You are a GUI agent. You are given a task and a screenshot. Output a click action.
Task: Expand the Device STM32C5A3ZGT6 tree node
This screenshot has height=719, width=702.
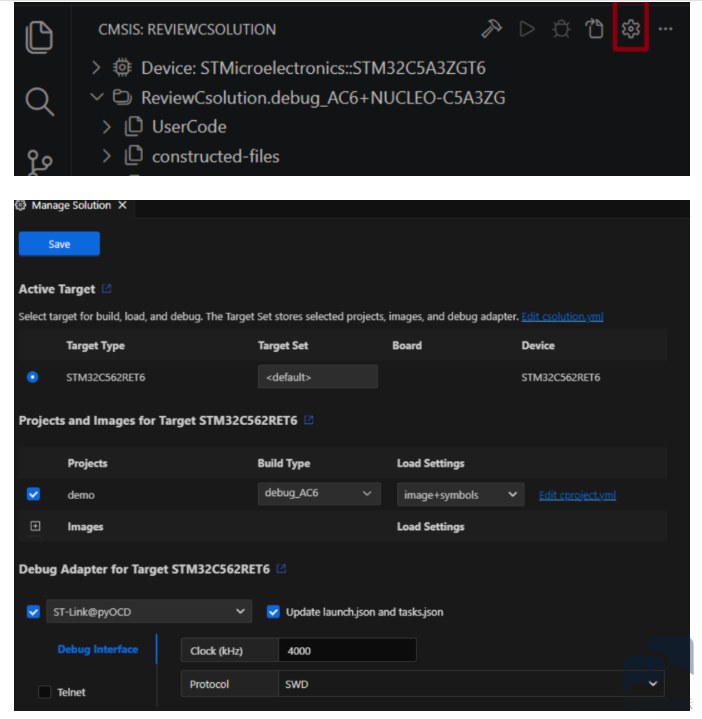(96, 68)
